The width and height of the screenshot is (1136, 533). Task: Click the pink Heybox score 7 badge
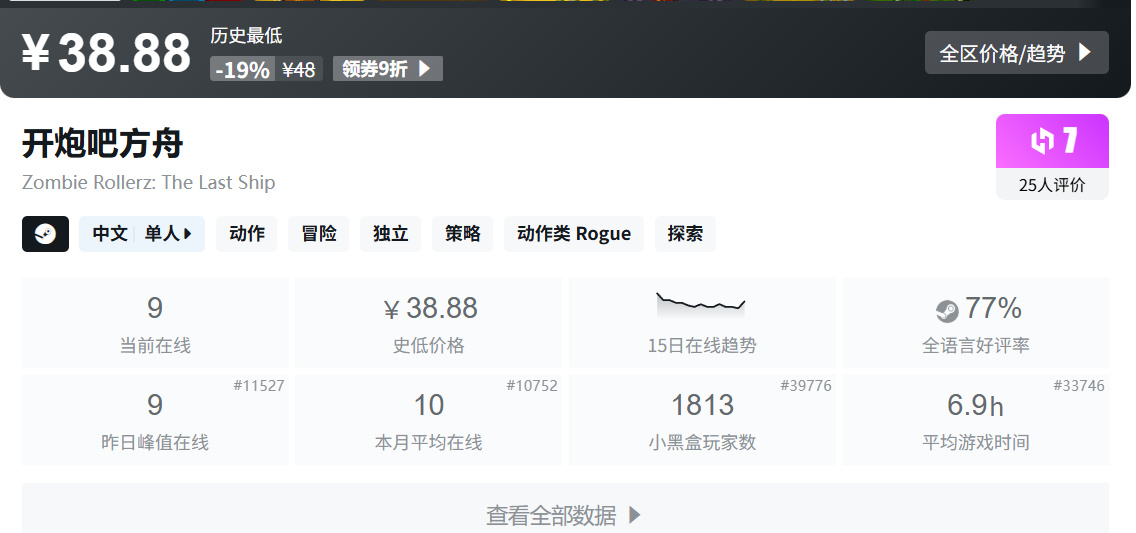pyautogui.click(x=1052, y=141)
